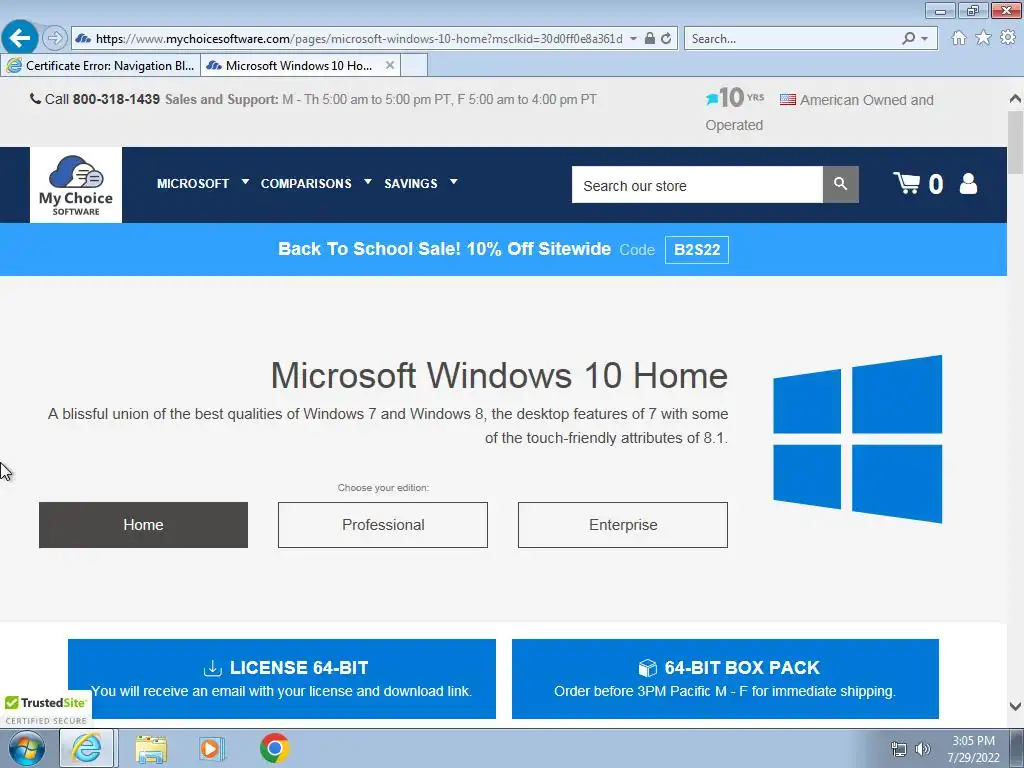Open Windows Explorer folder taskbar icon

tap(151, 749)
